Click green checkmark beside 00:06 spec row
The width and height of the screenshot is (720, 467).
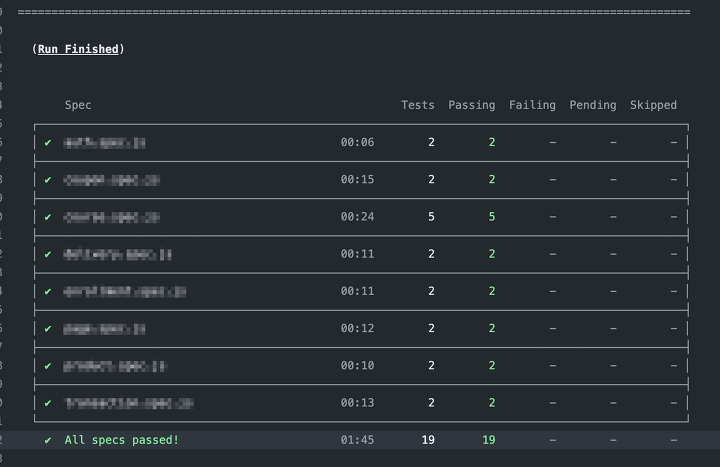[x=48, y=143]
